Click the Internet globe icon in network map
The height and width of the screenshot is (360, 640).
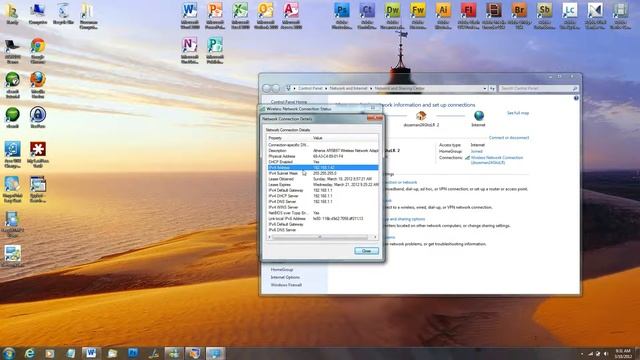point(479,116)
